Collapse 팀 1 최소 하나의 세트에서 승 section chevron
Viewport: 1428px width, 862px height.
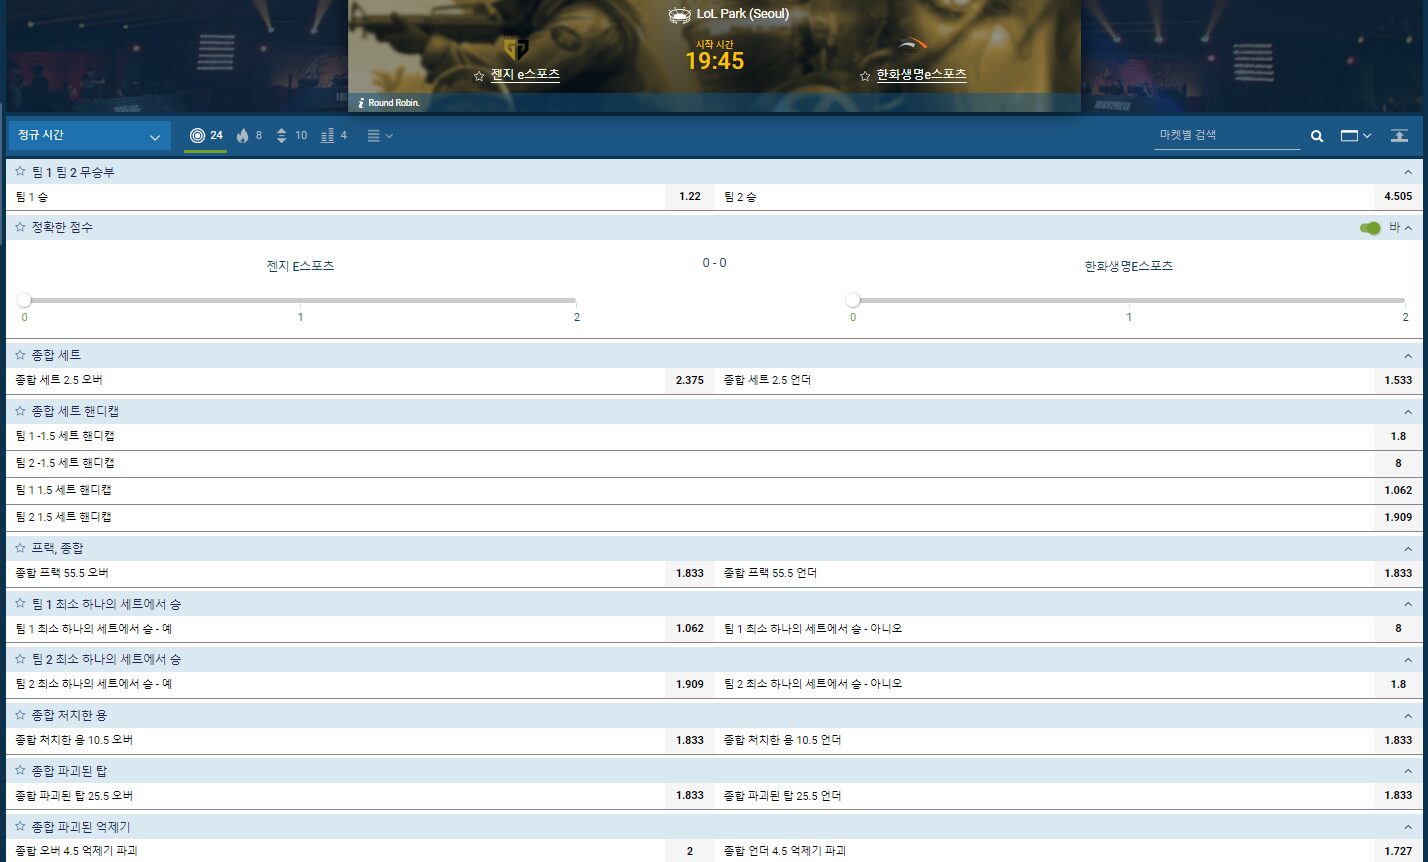coord(1409,605)
